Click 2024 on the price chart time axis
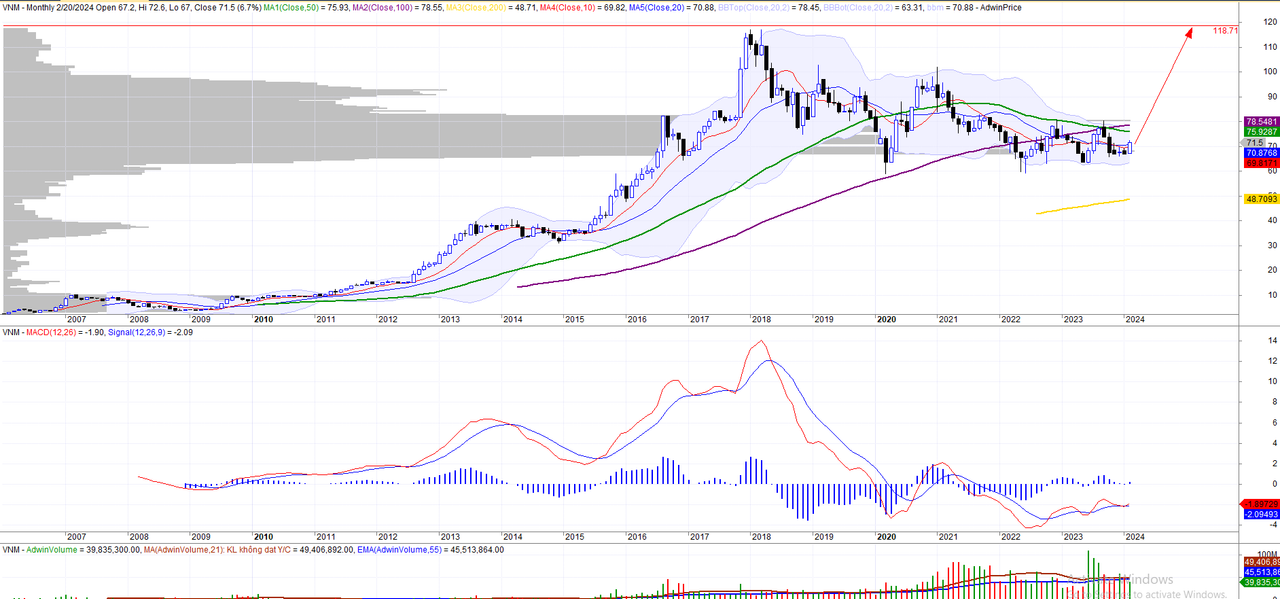 [1135, 320]
